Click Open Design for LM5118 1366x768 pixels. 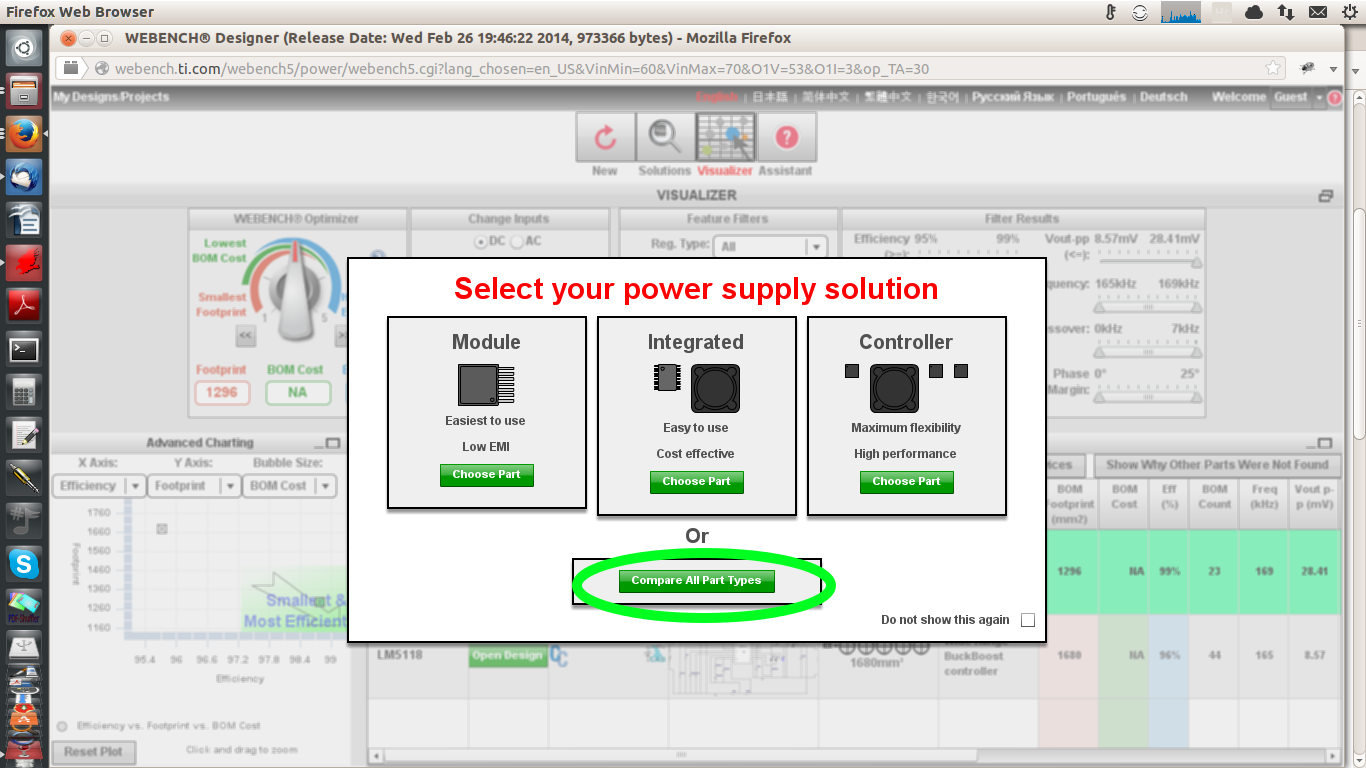coord(507,656)
